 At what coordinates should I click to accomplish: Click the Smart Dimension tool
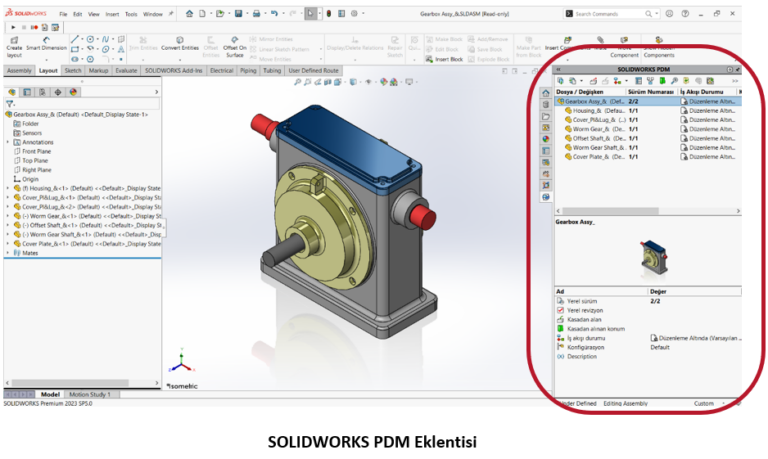46,42
